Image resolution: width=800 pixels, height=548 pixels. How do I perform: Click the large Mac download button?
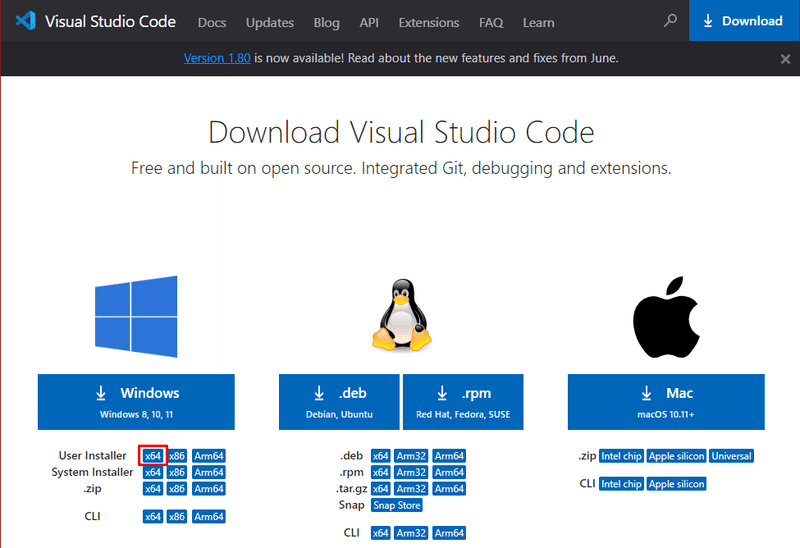666,402
